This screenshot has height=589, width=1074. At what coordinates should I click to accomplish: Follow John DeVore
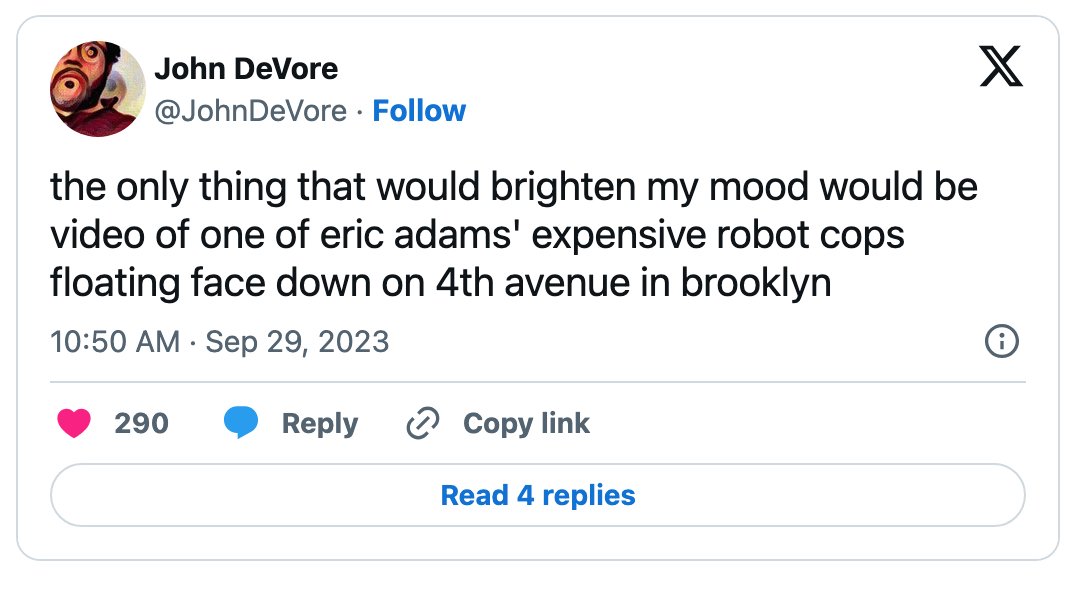tap(419, 111)
